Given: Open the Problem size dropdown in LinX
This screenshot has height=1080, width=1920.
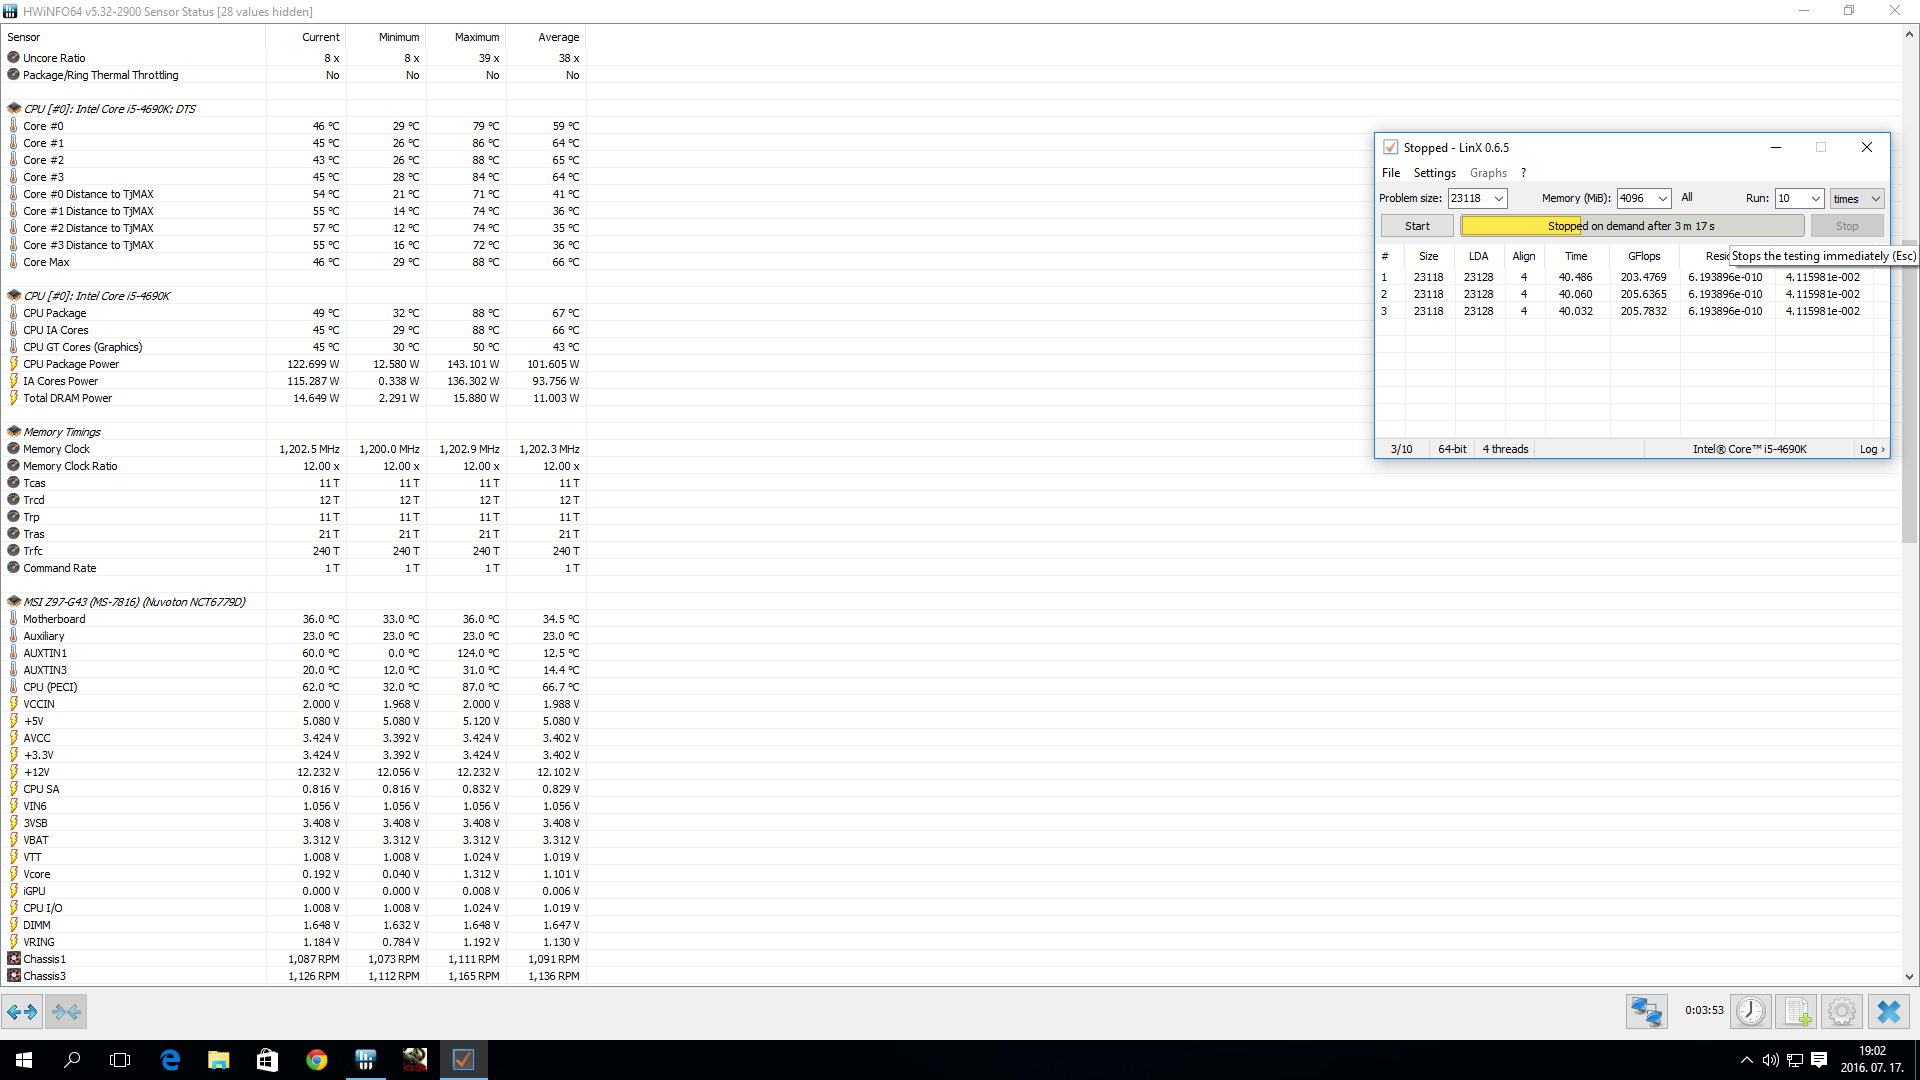Looking at the screenshot, I should coord(1498,199).
